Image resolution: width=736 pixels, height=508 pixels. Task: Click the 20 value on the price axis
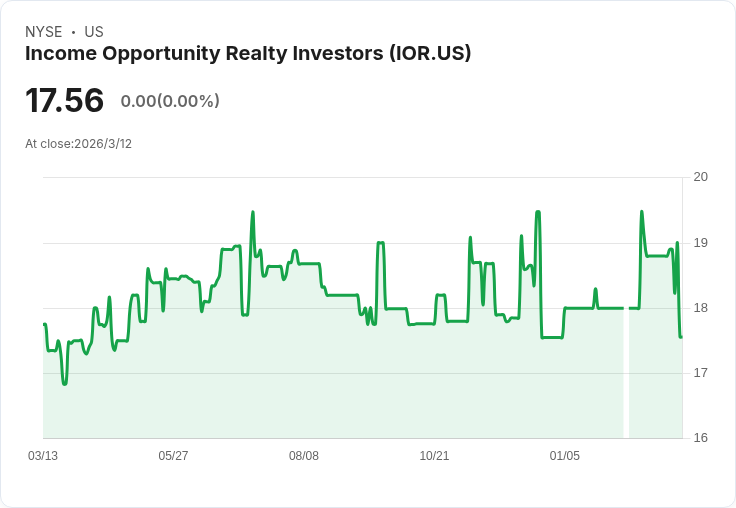[701, 177]
